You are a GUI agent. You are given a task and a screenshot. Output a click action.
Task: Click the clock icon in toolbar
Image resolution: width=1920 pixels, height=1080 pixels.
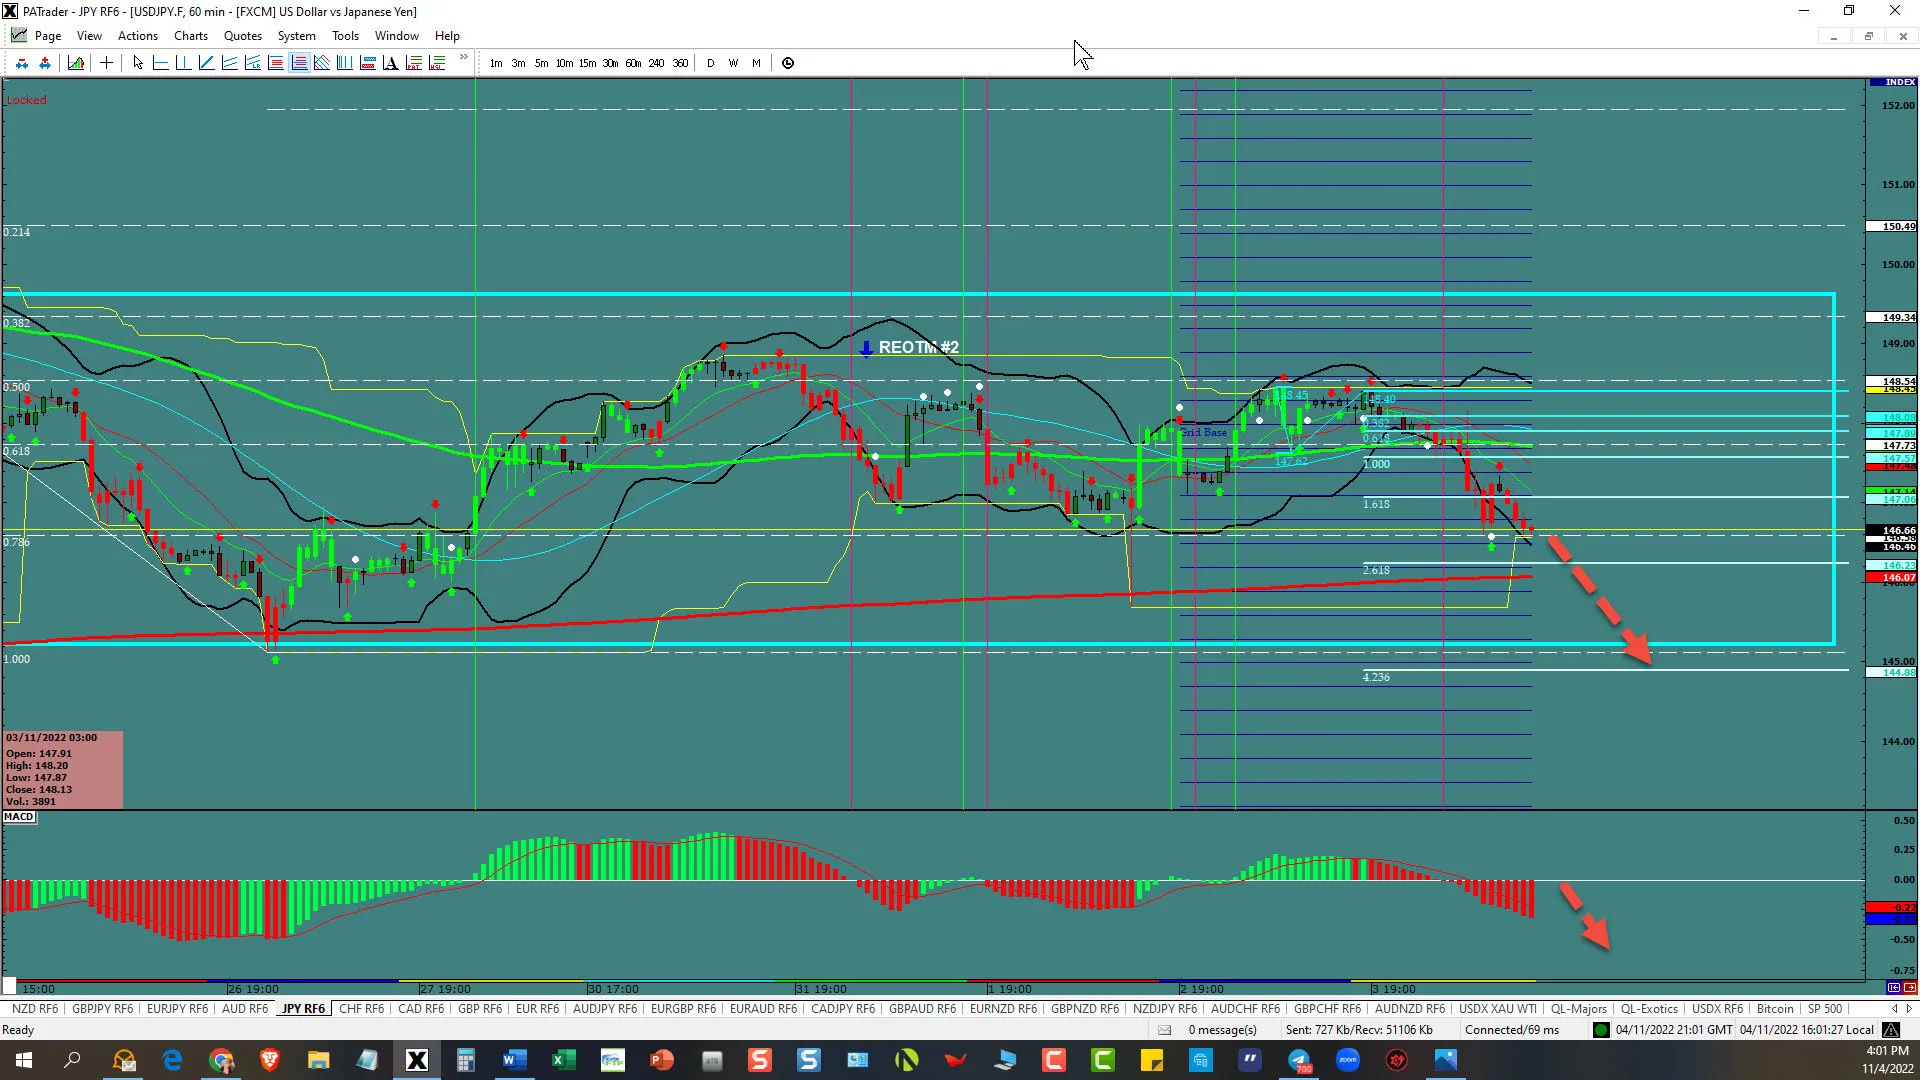pyautogui.click(x=788, y=63)
